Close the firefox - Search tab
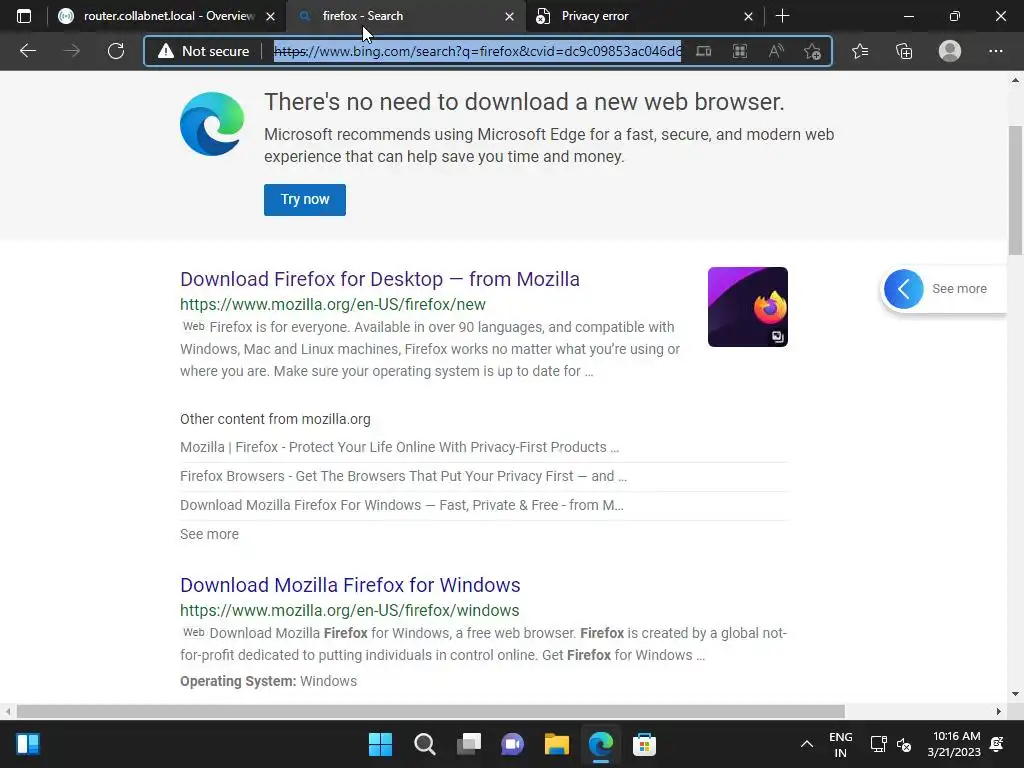 click(509, 17)
